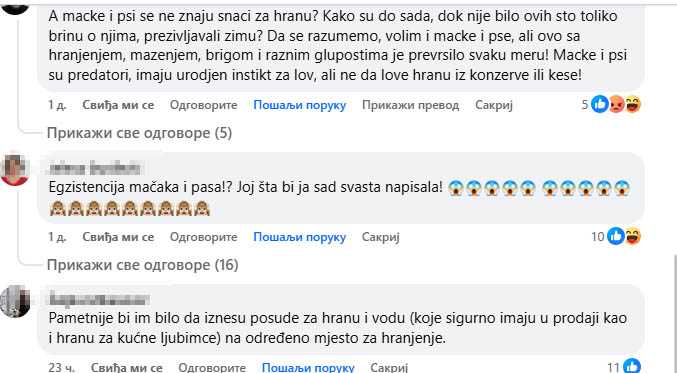Open profile picture of the Egzistencija comment author
The image size is (677, 373).
[15, 169]
